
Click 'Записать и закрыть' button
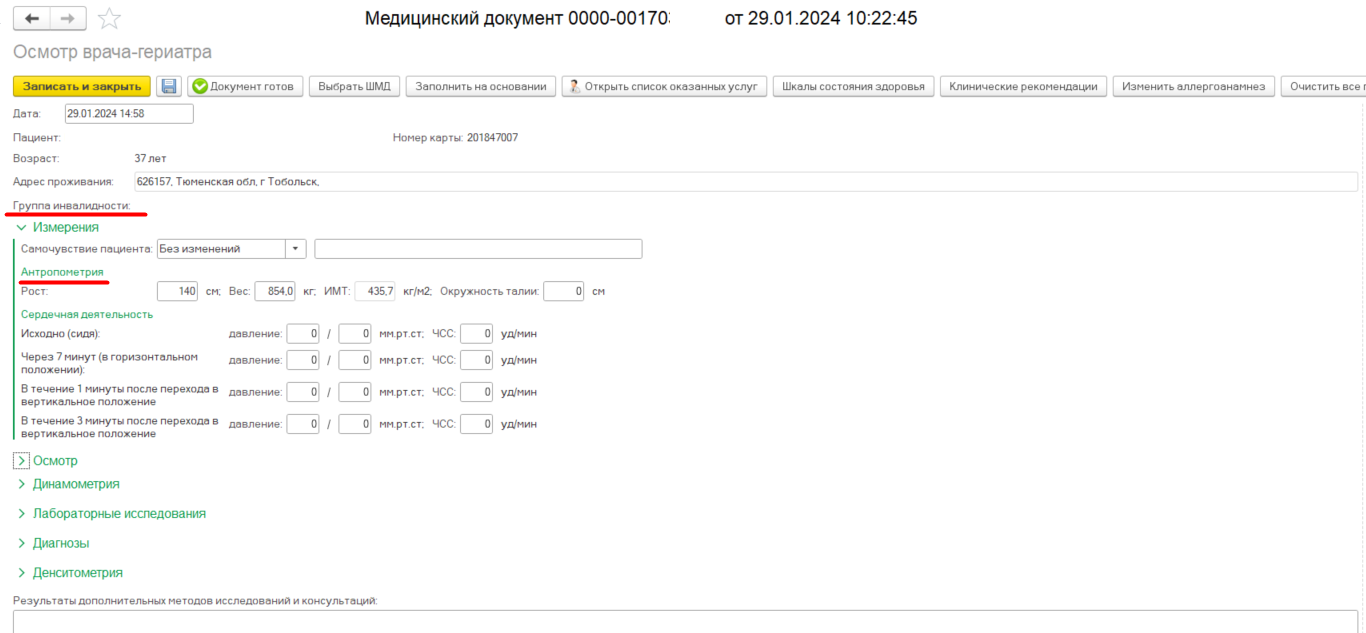tap(82, 87)
